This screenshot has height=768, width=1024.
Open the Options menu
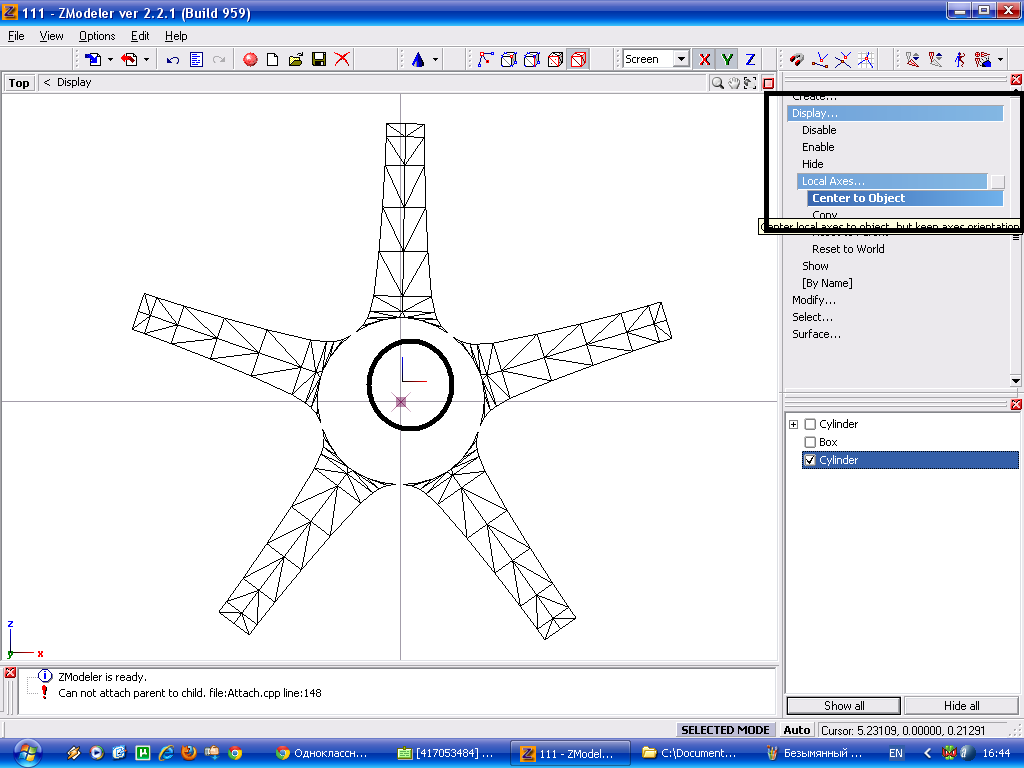point(97,36)
